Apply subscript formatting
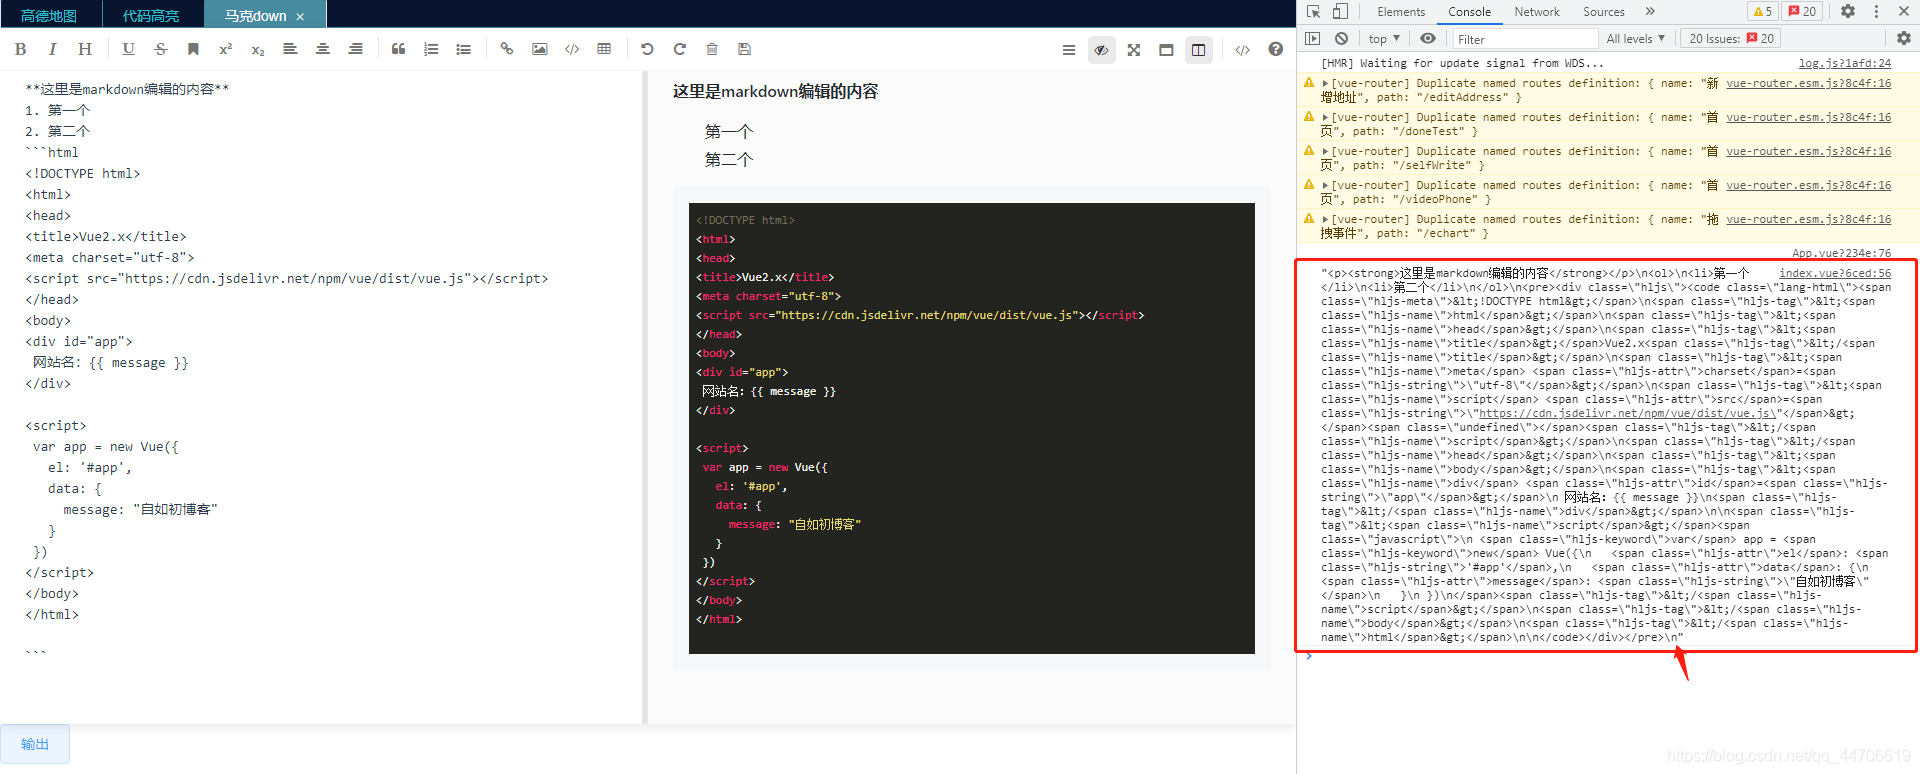The image size is (1920, 774). pyautogui.click(x=258, y=49)
